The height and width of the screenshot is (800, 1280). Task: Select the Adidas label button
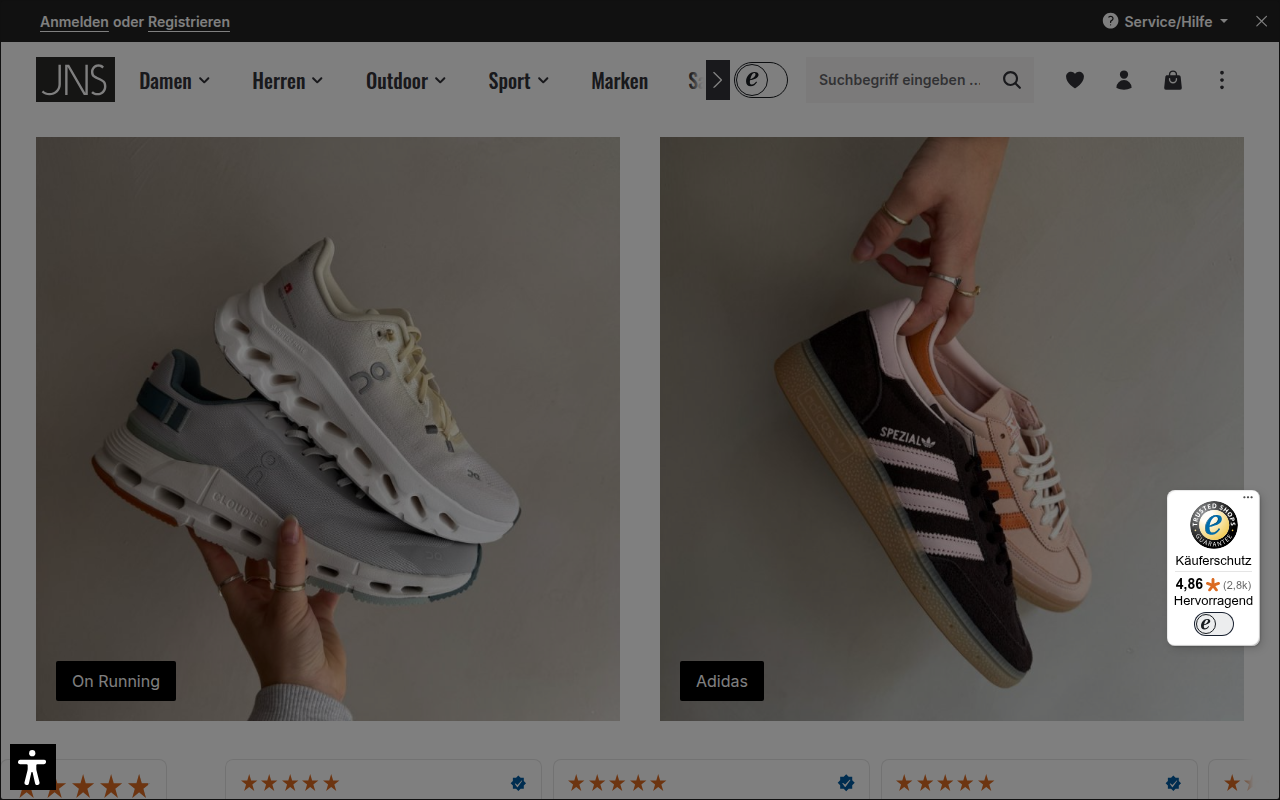coord(722,681)
